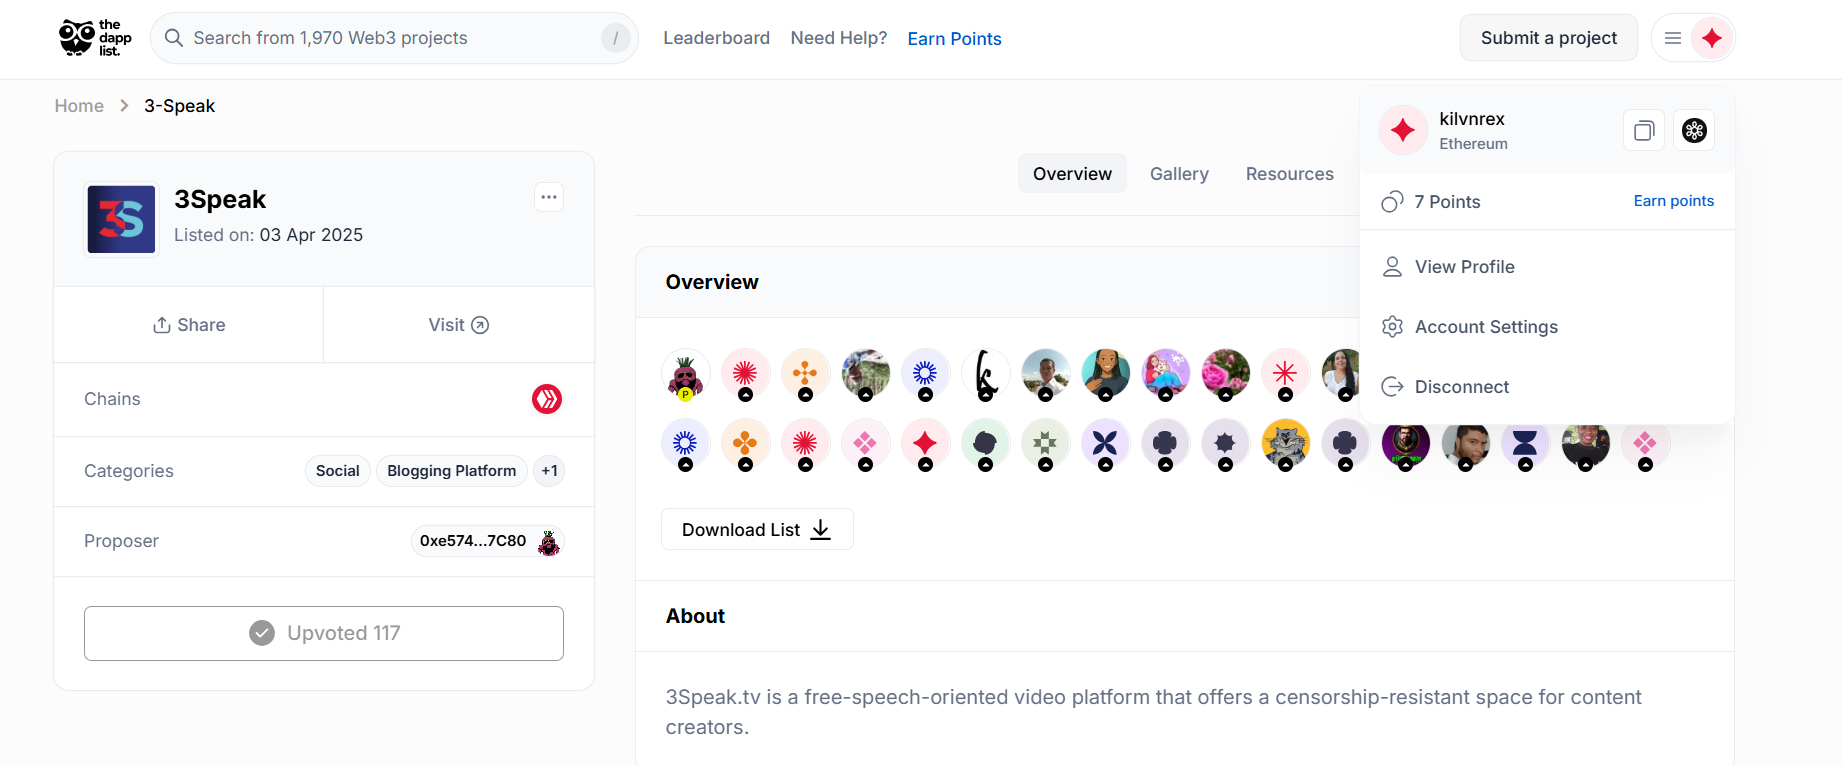1842x766 pixels.
Task: Focus the Web3 projects search field
Action: pos(394,38)
